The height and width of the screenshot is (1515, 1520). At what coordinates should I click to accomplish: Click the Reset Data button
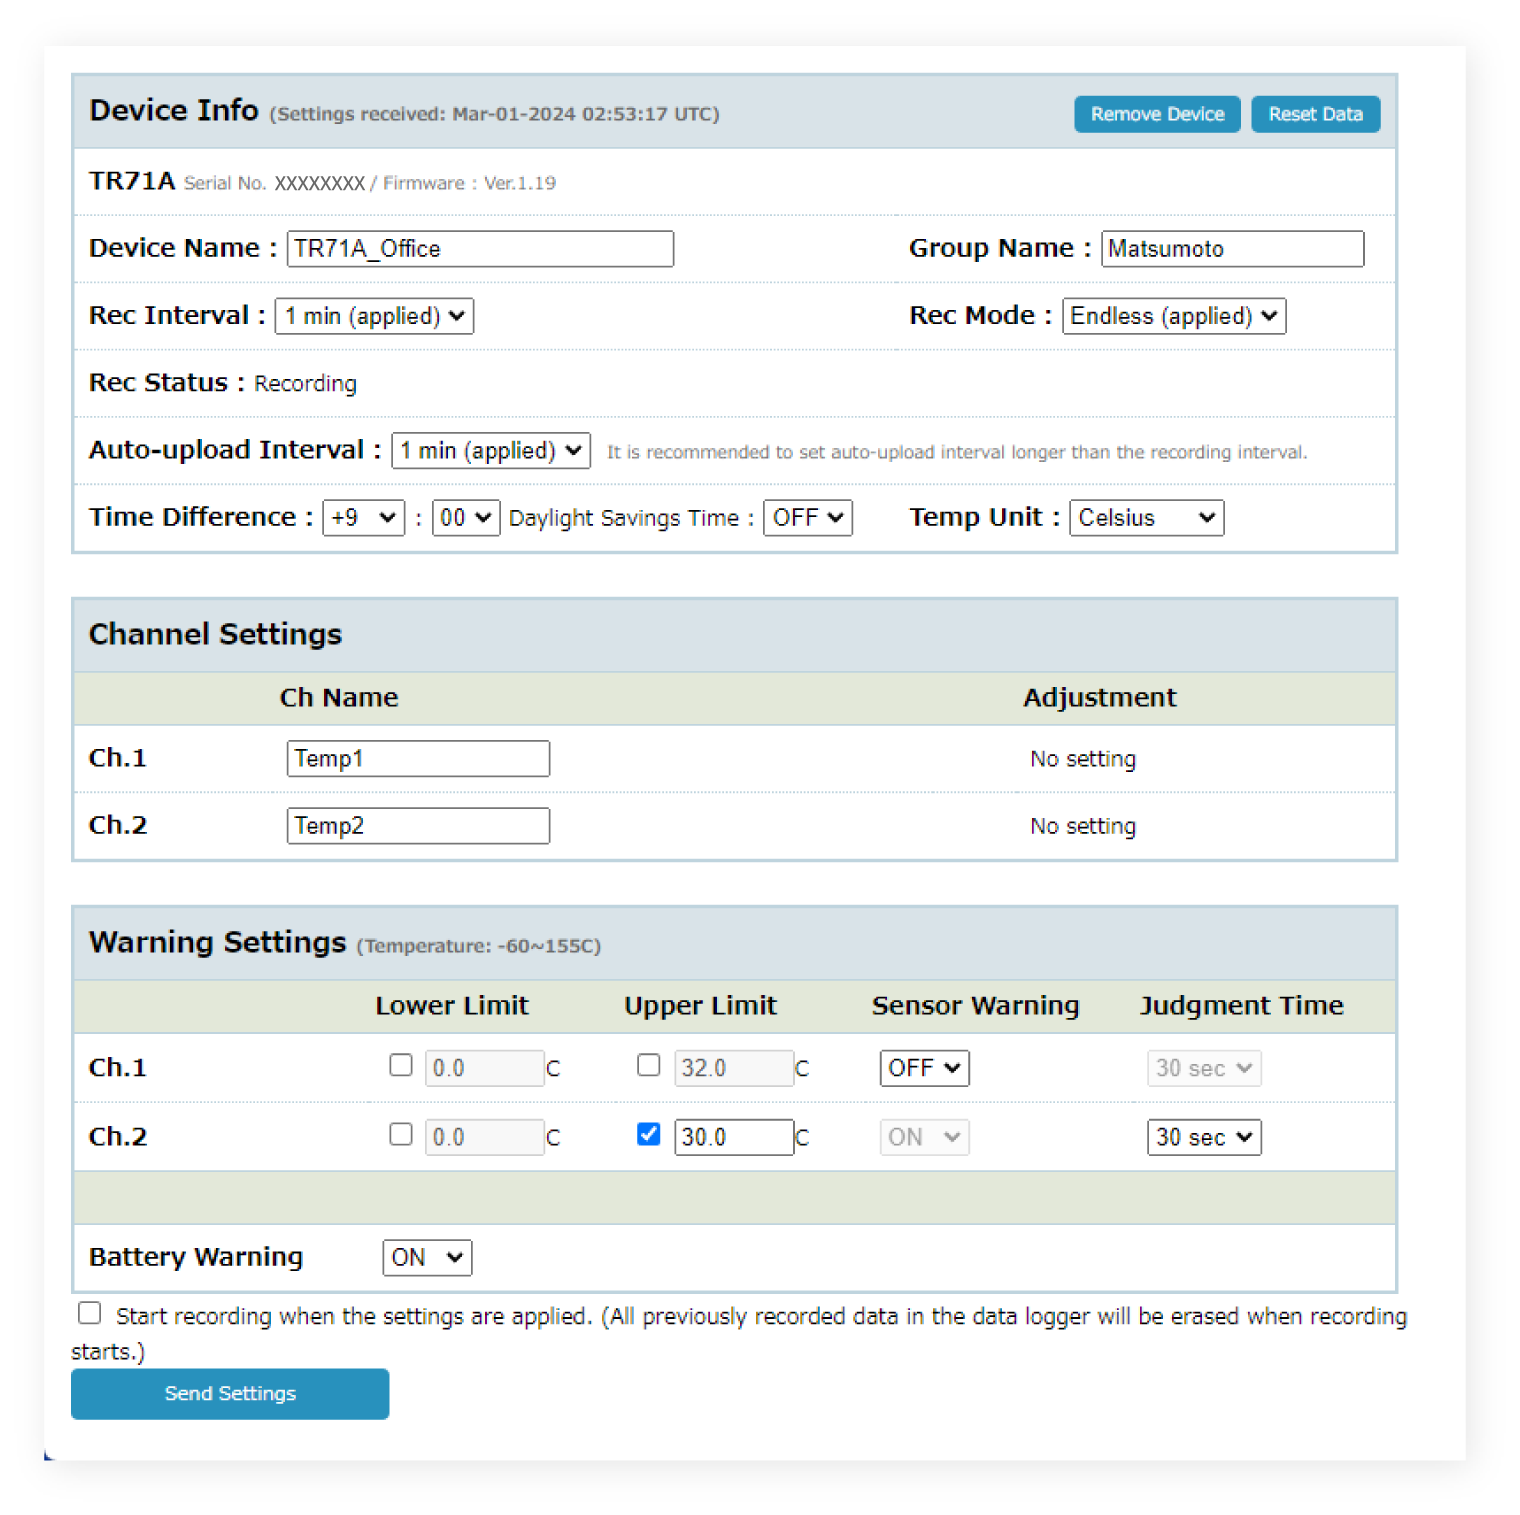pyautogui.click(x=1315, y=114)
